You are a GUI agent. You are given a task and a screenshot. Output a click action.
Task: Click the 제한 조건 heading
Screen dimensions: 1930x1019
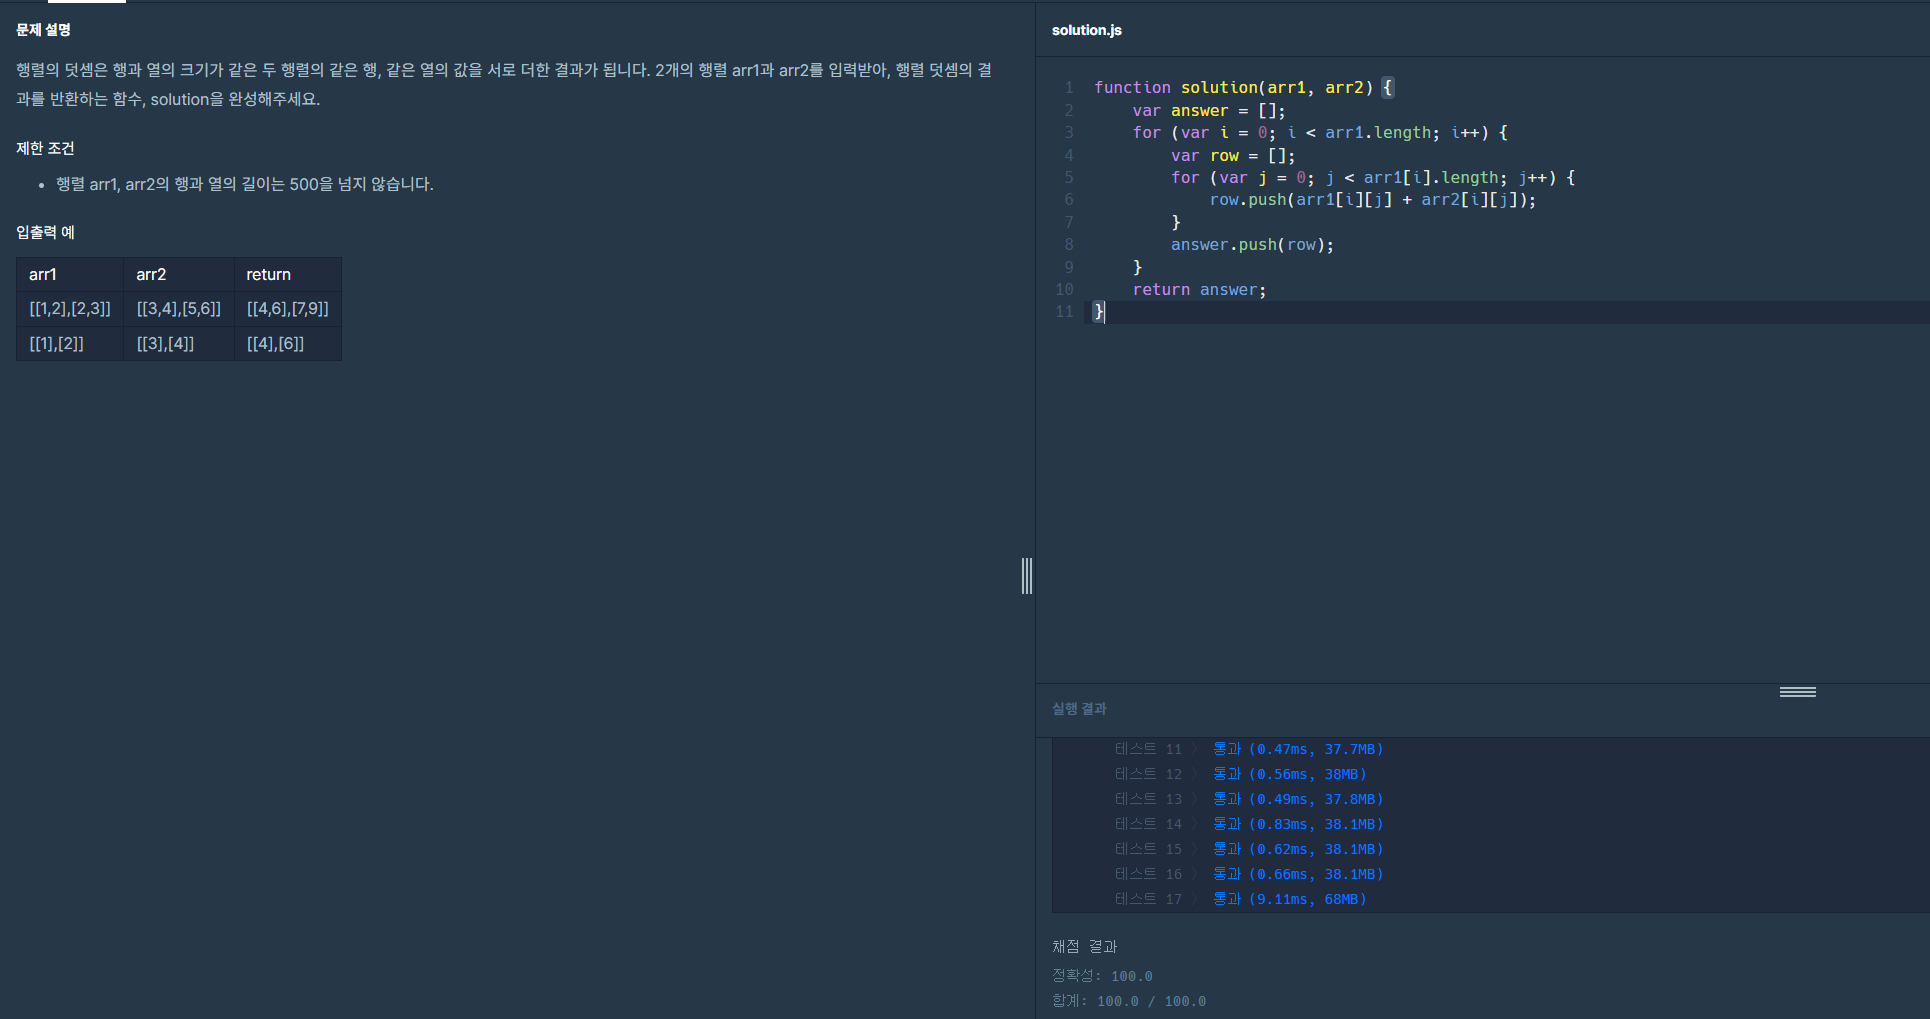pyautogui.click(x=45, y=148)
